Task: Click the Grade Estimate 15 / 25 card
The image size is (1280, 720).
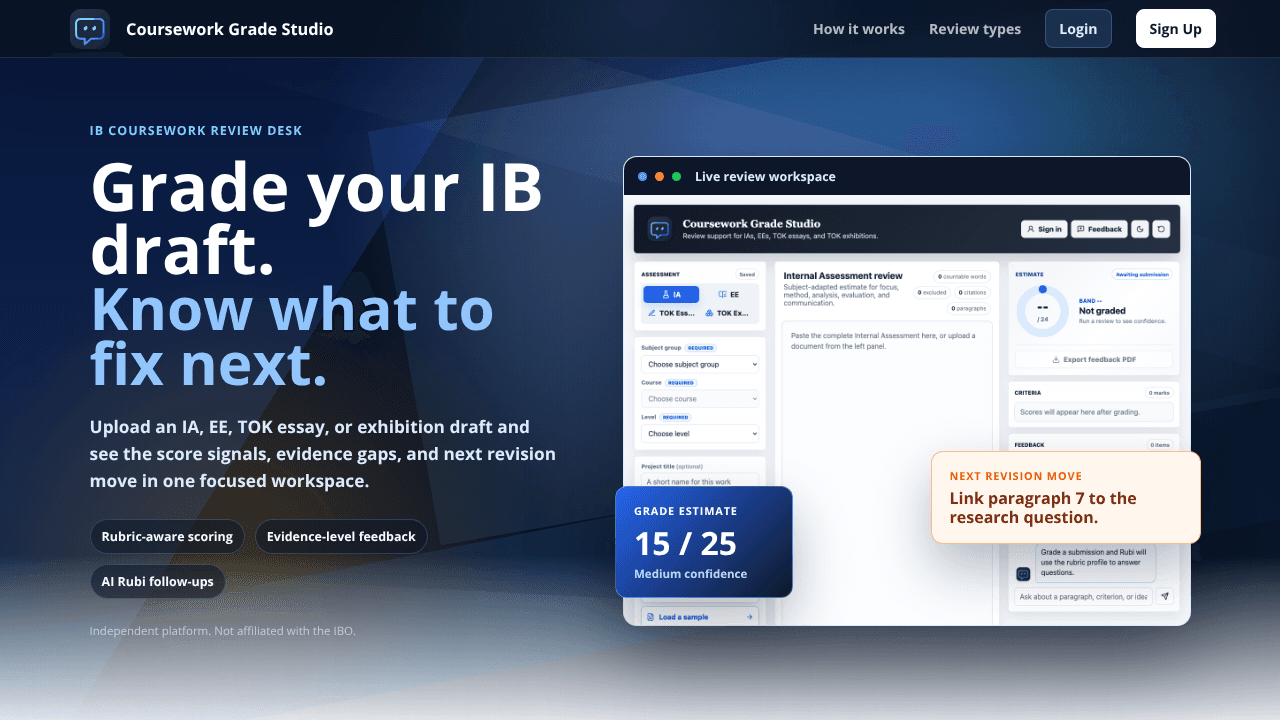Action: click(x=704, y=542)
